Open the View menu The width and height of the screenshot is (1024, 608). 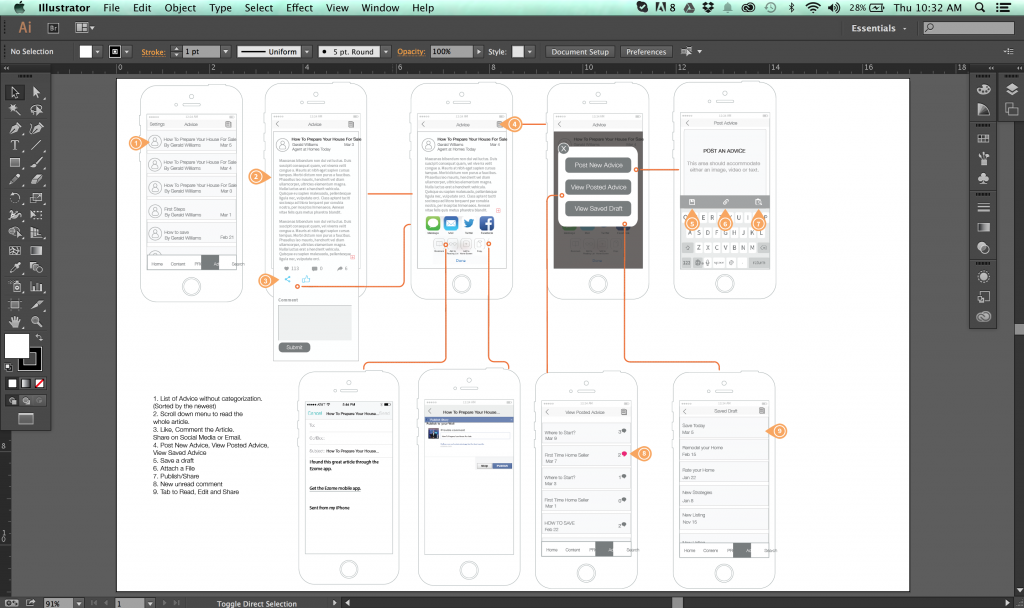[338, 8]
